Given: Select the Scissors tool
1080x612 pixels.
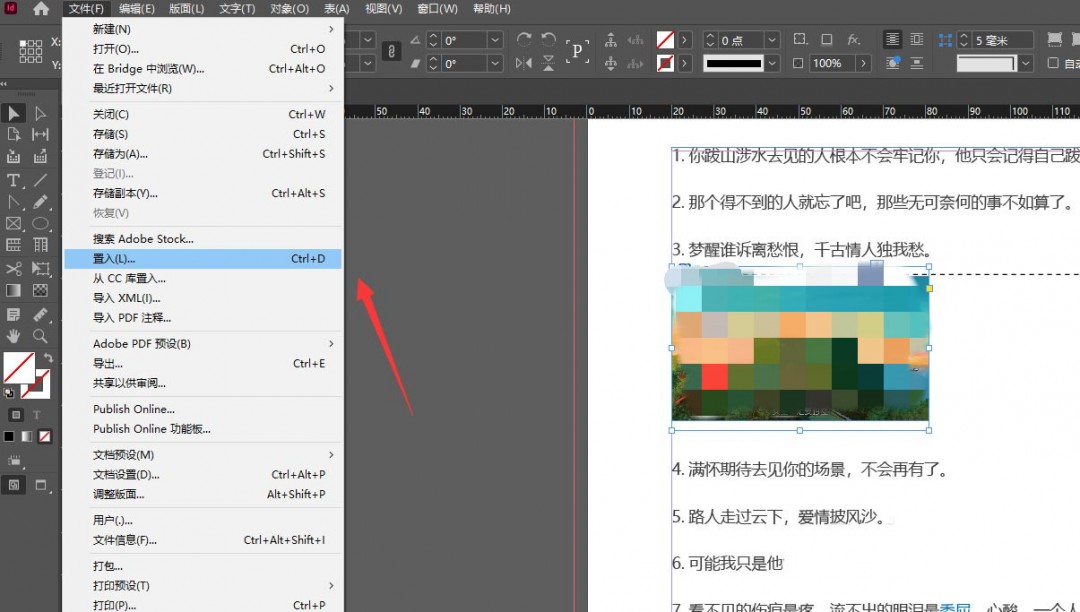Looking at the screenshot, I should point(12,267).
